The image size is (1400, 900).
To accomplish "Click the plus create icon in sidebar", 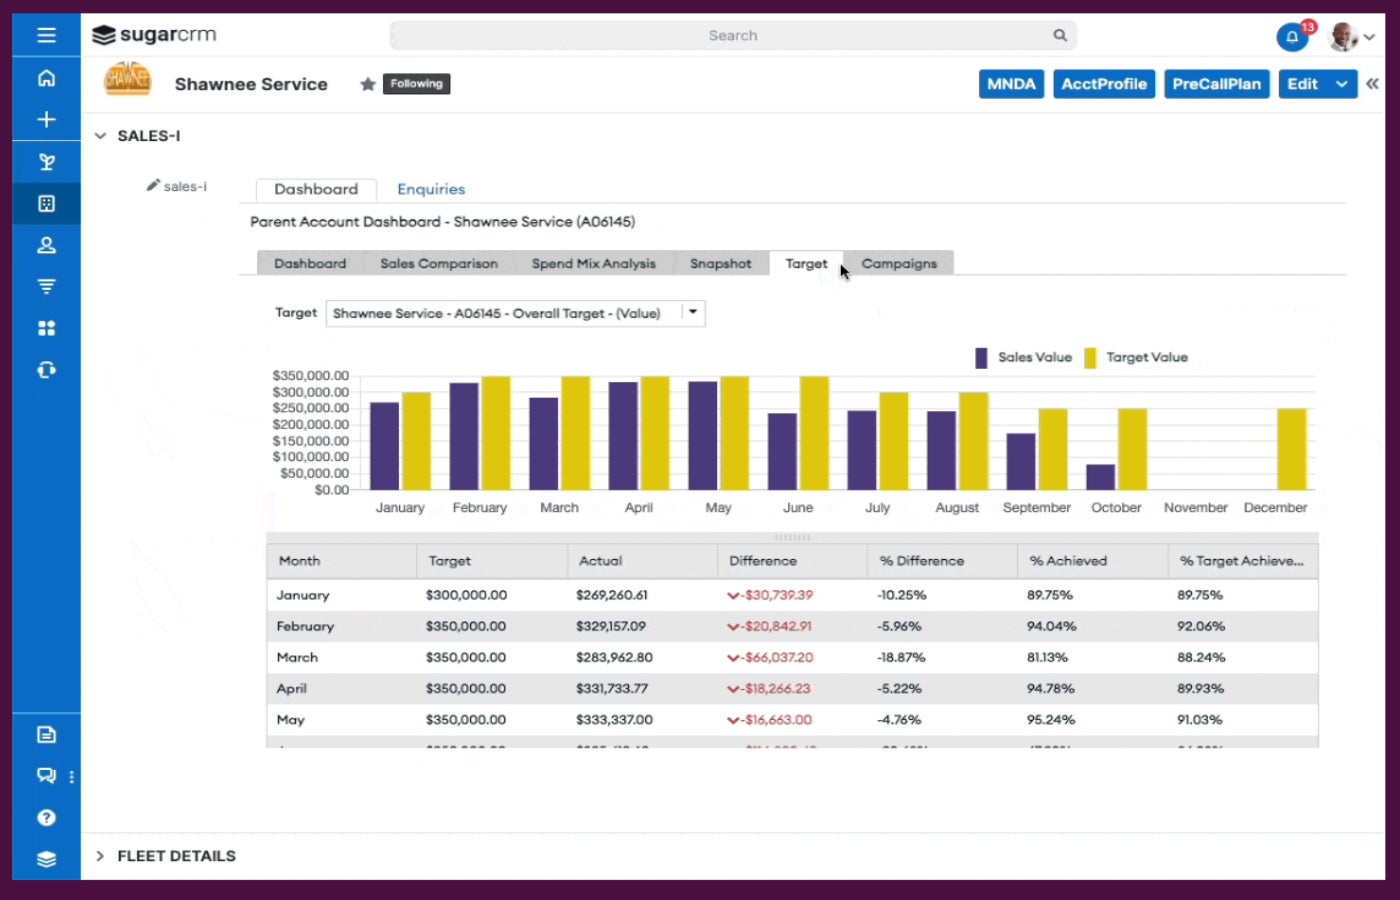I will pyautogui.click(x=46, y=120).
